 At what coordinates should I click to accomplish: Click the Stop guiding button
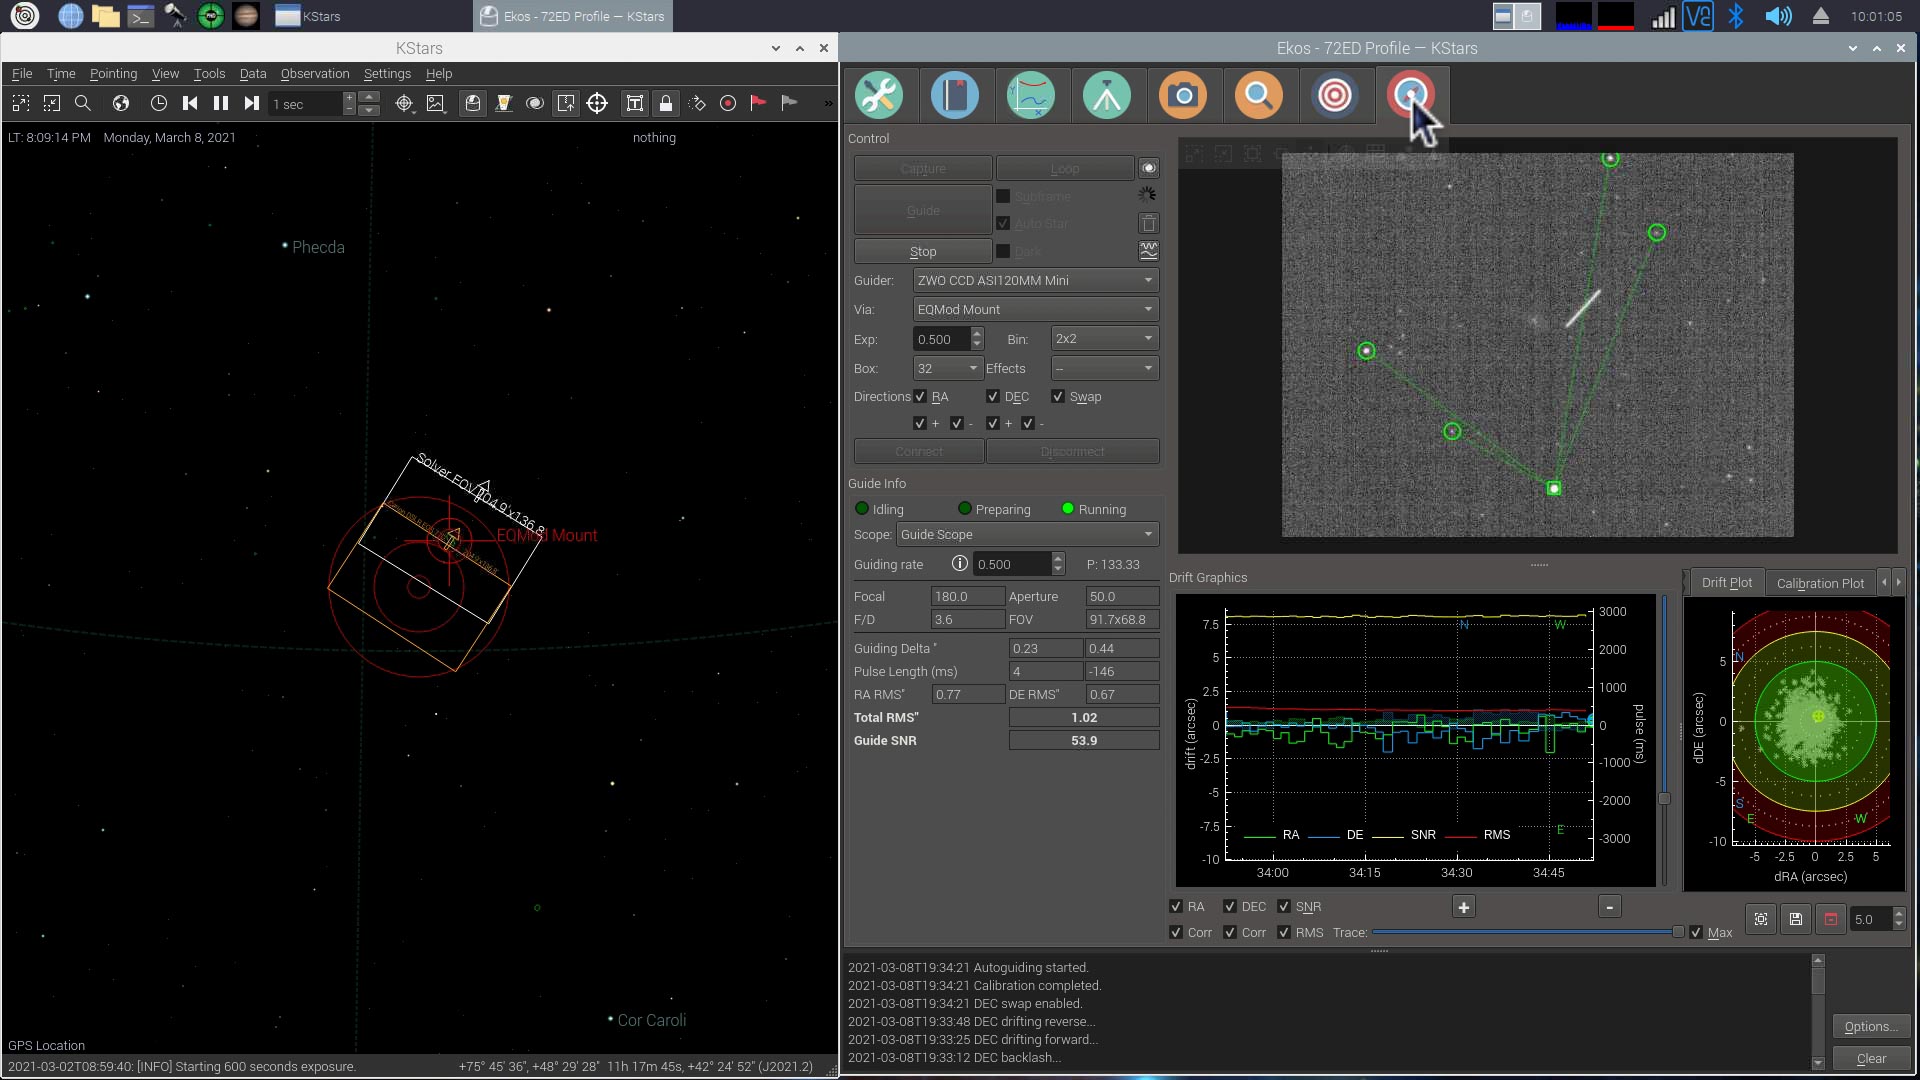coord(923,252)
